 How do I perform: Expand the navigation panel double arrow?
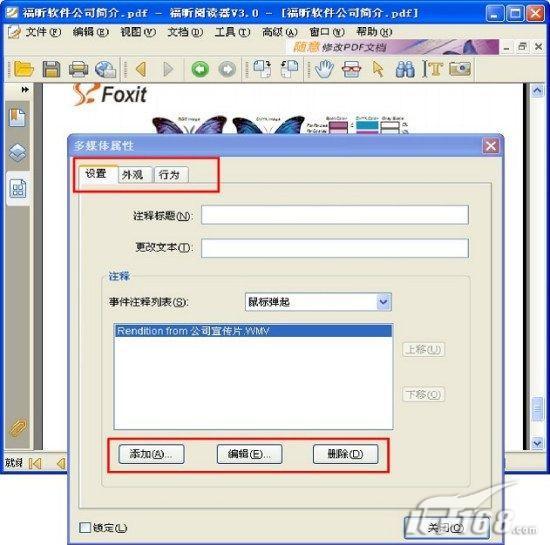point(25,89)
